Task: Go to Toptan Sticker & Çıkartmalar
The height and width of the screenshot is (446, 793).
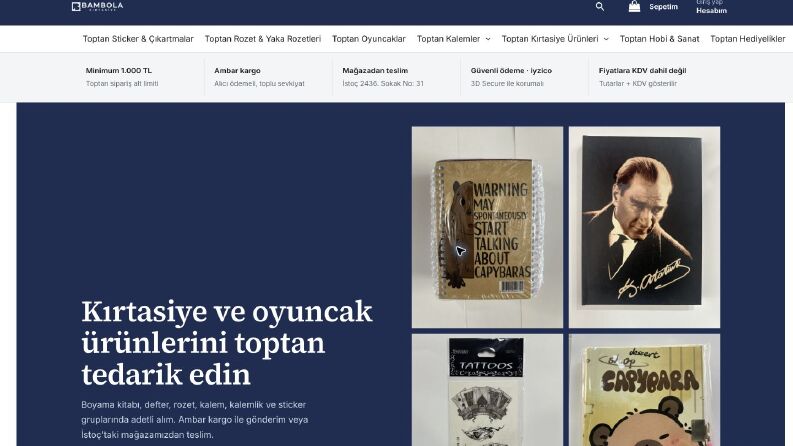Action: [x=138, y=39]
